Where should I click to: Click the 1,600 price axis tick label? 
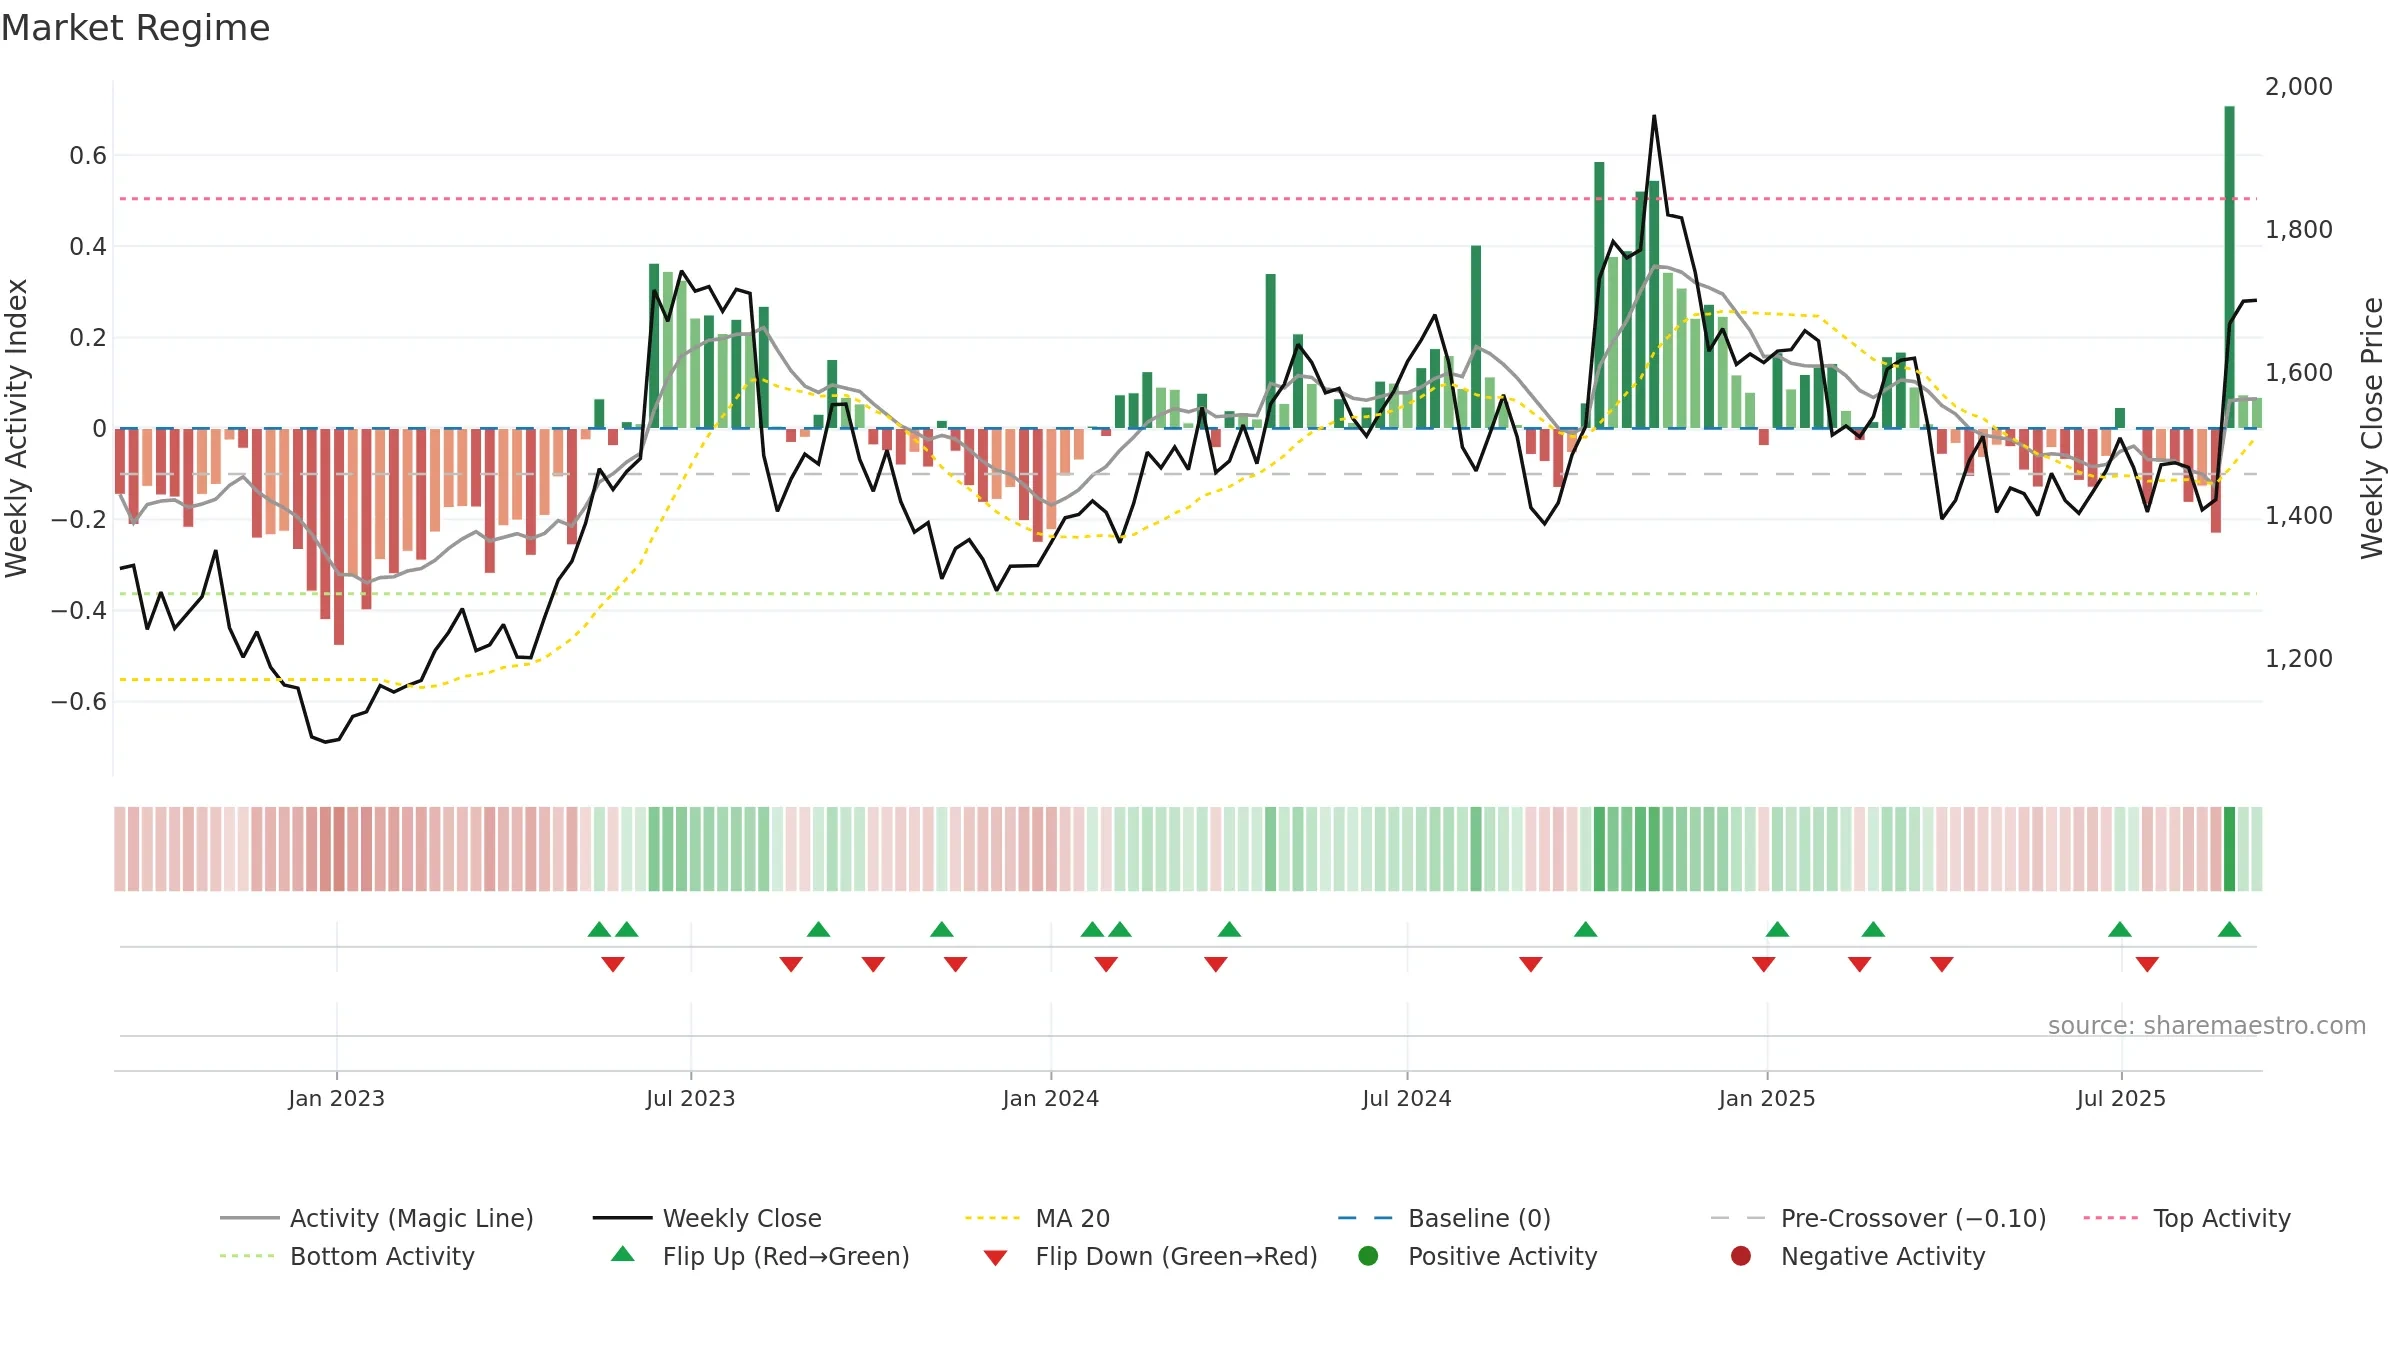coord(2298,373)
